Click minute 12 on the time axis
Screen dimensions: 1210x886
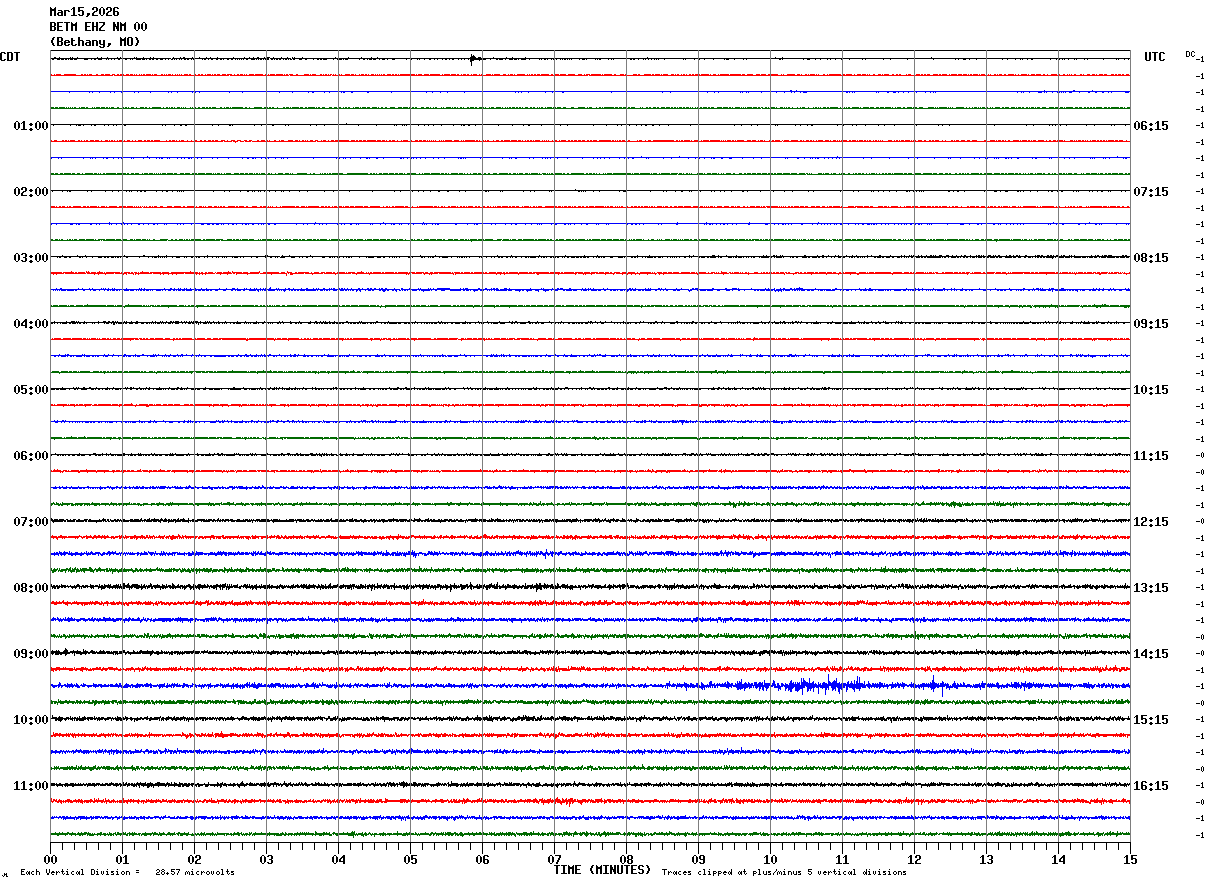tap(914, 859)
